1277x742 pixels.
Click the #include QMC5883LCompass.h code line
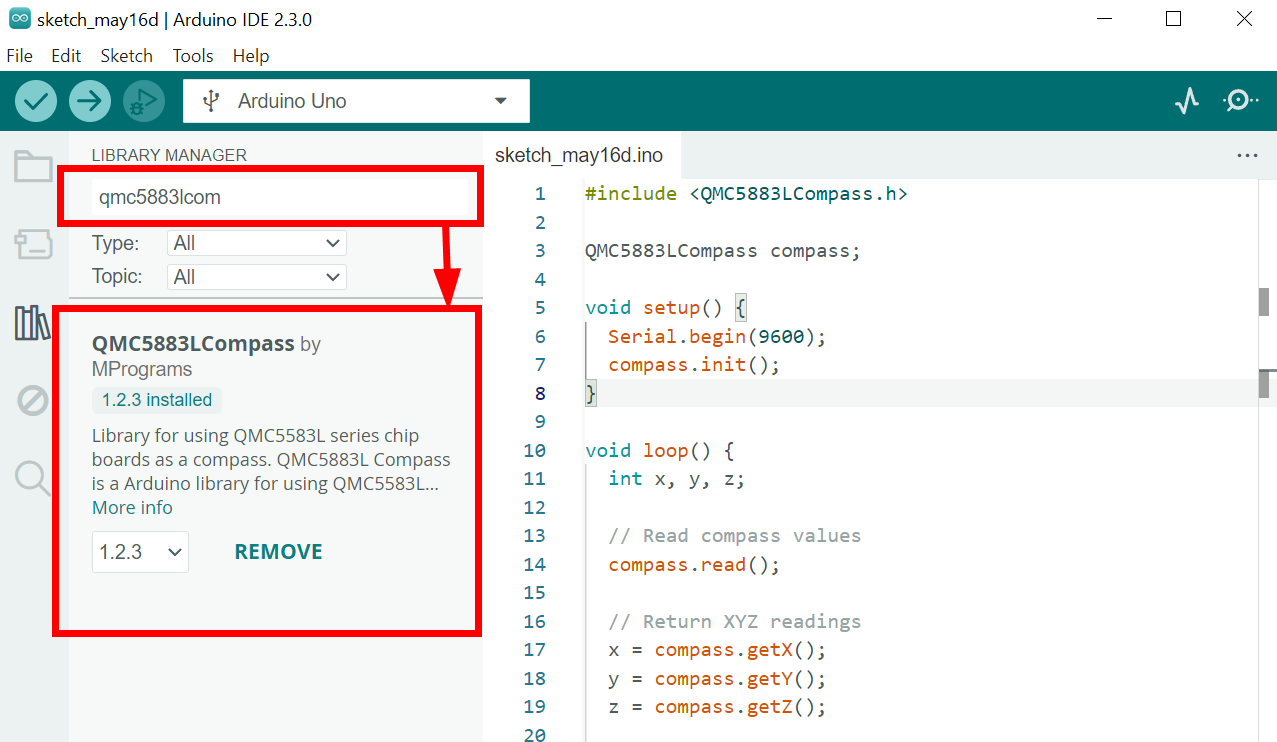coord(746,194)
